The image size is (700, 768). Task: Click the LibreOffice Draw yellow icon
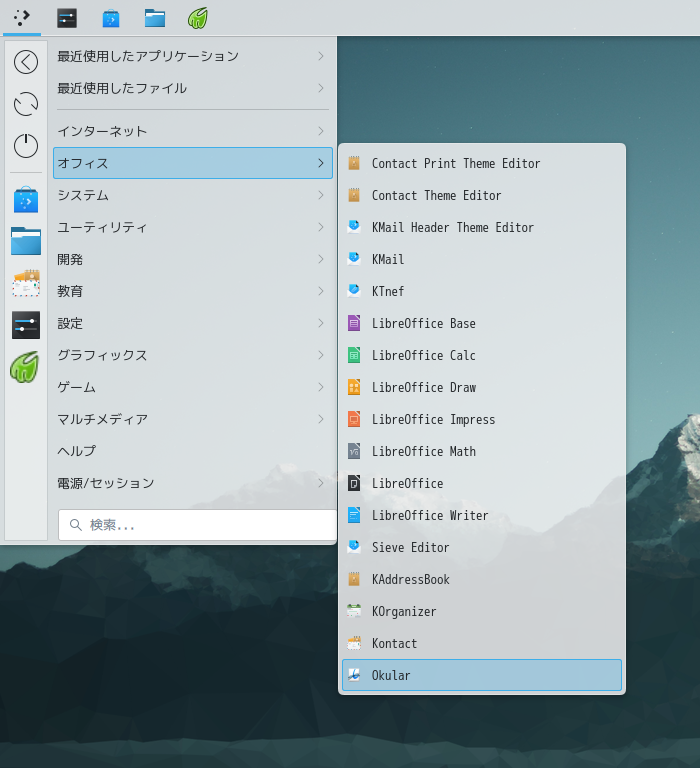pyautogui.click(x=354, y=387)
